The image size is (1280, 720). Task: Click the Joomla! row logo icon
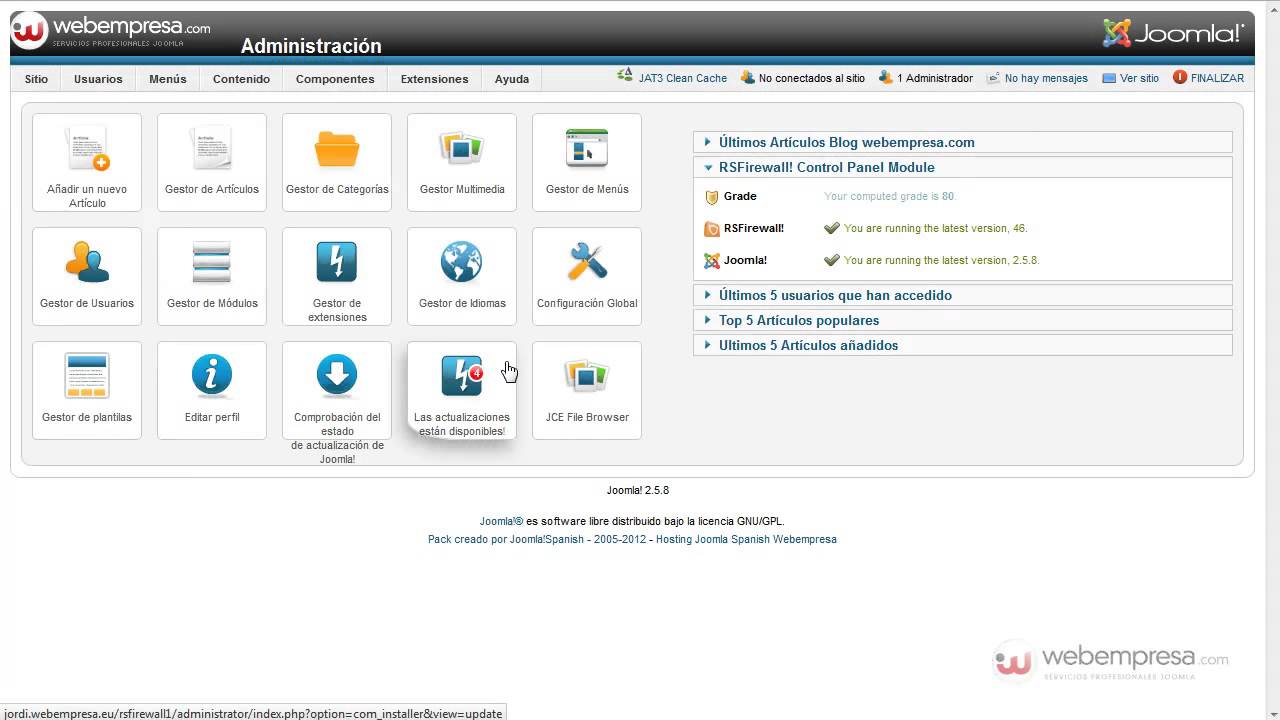pyautogui.click(x=712, y=261)
